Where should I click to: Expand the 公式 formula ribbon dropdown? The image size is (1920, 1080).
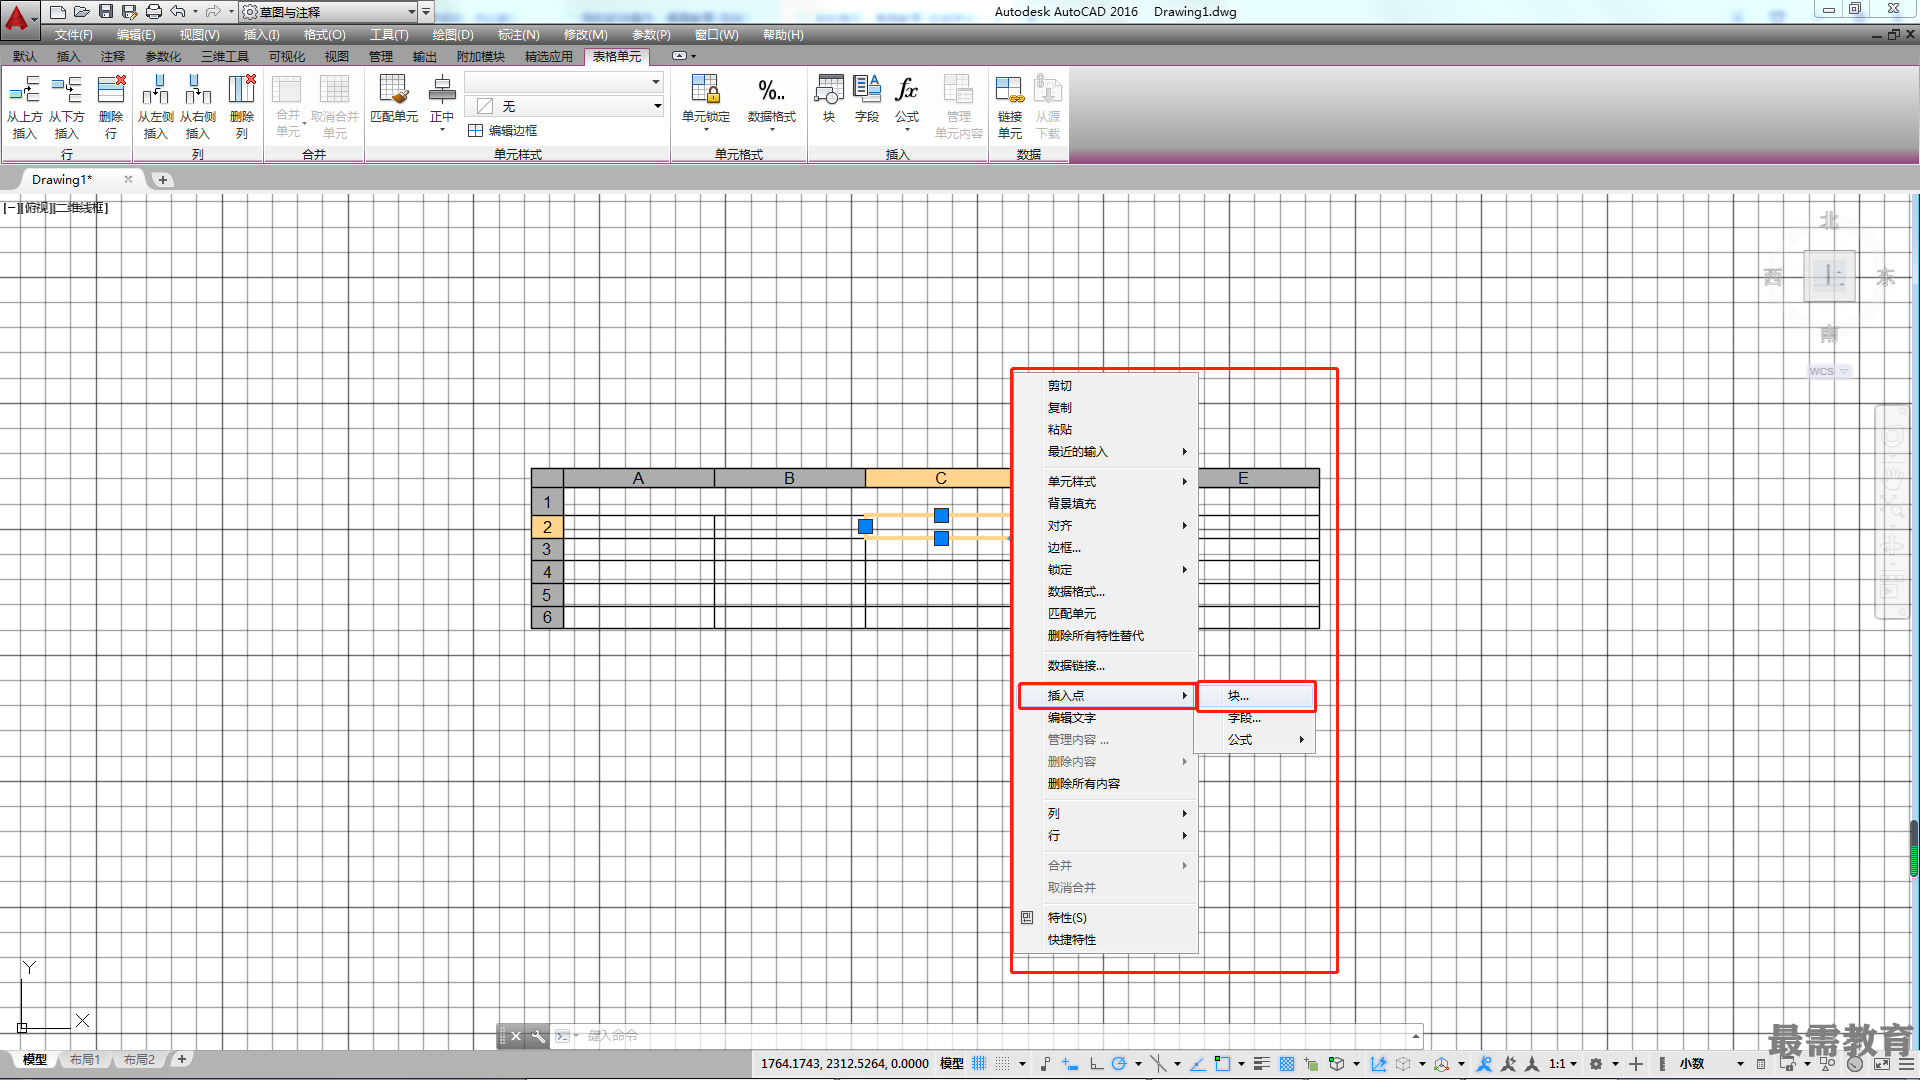(907, 129)
